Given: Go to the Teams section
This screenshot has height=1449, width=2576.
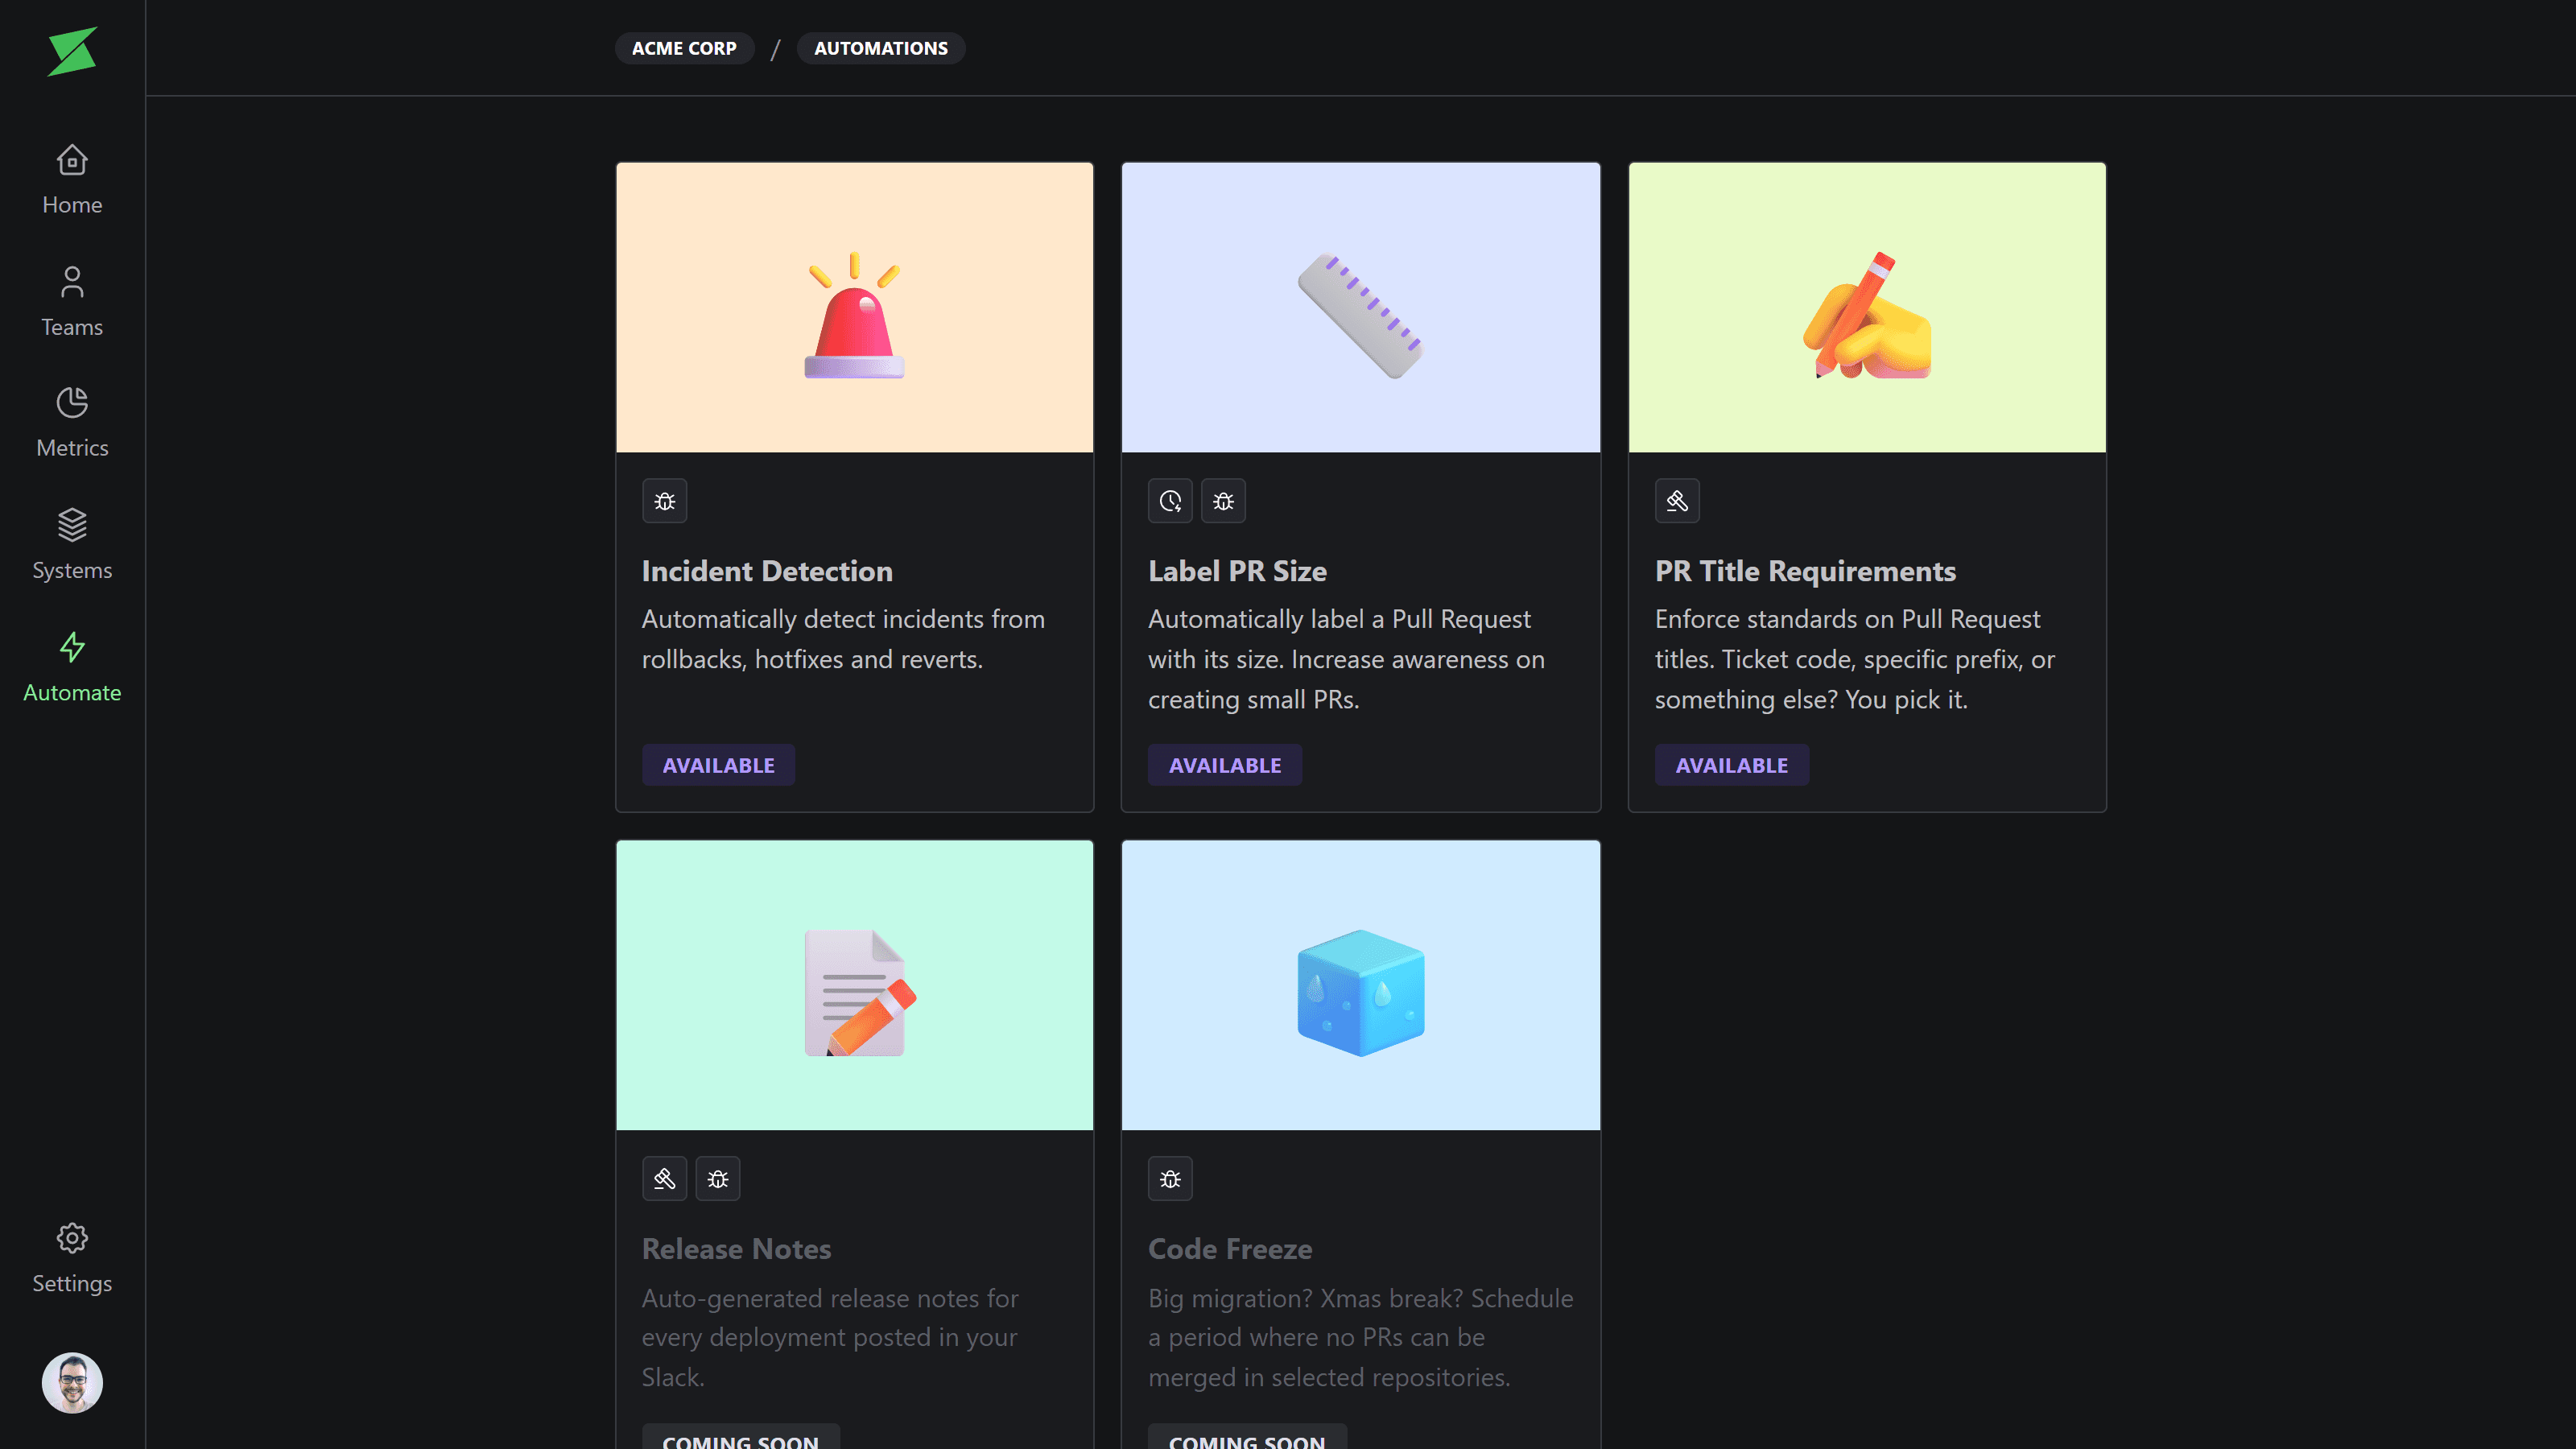Looking at the screenshot, I should pos(72,302).
